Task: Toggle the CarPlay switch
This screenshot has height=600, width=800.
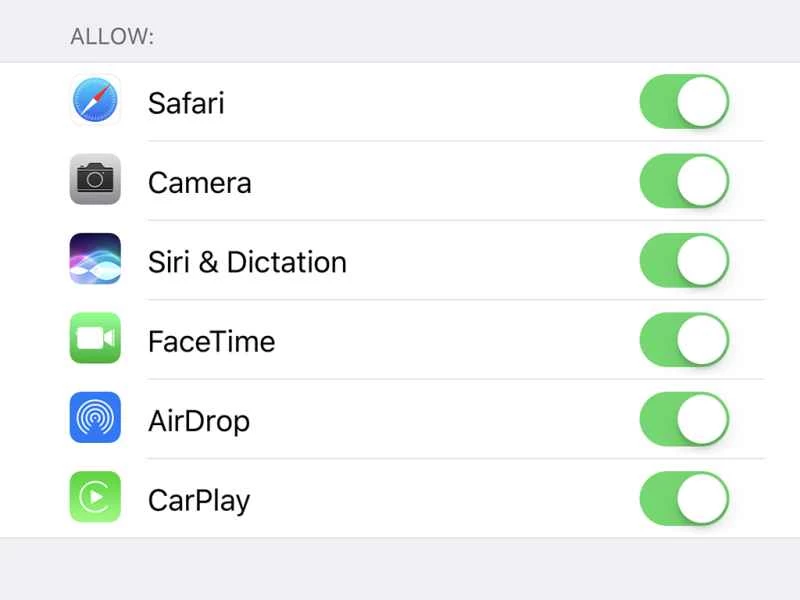Action: click(x=683, y=500)
